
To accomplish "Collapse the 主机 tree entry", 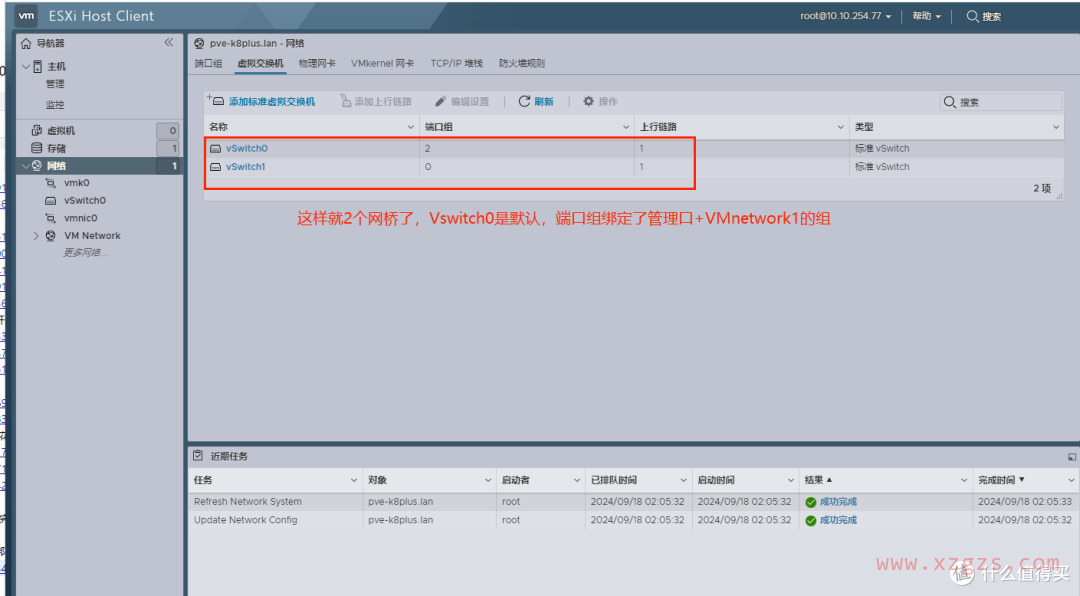I will click(x=25, y=66).
